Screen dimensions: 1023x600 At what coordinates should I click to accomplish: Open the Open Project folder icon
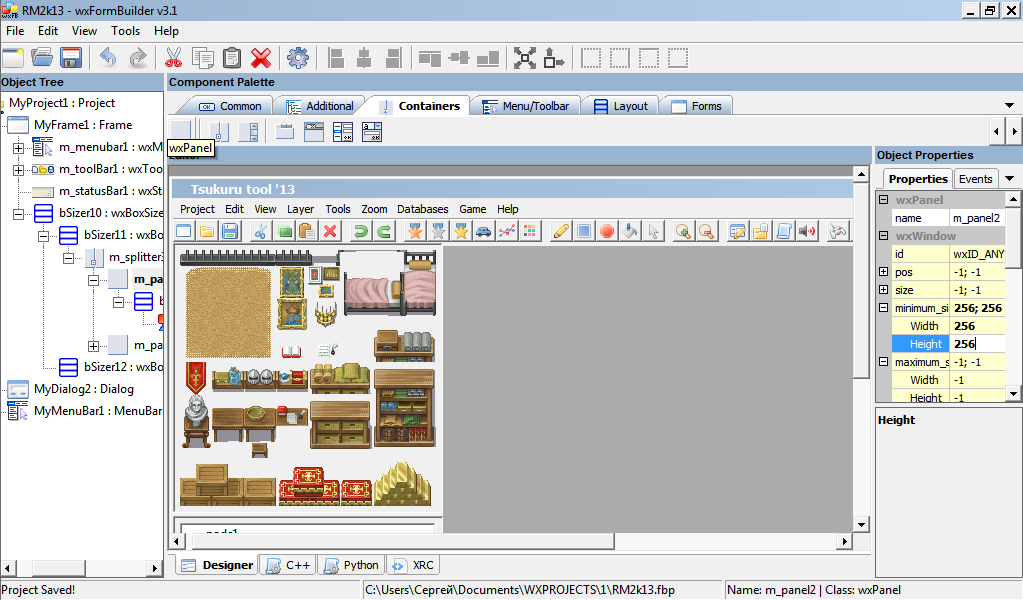click(41, 58)
